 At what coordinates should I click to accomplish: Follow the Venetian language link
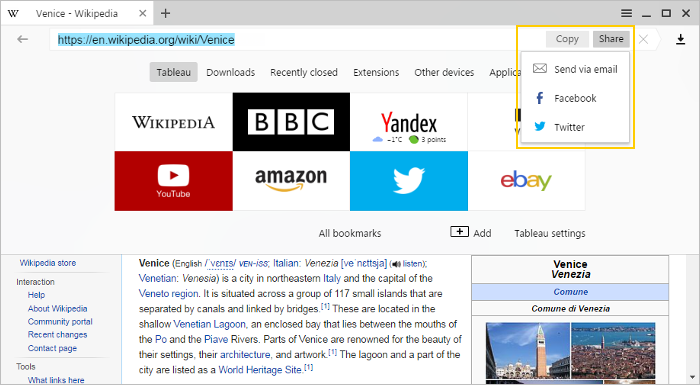(x=158, y=278)
